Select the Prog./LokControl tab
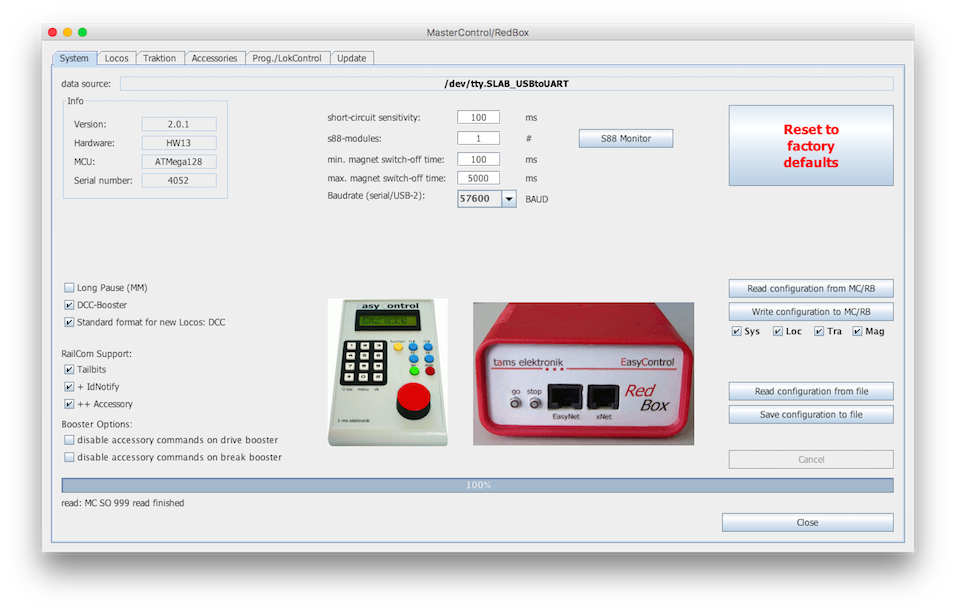 click(x=287, y=58)
